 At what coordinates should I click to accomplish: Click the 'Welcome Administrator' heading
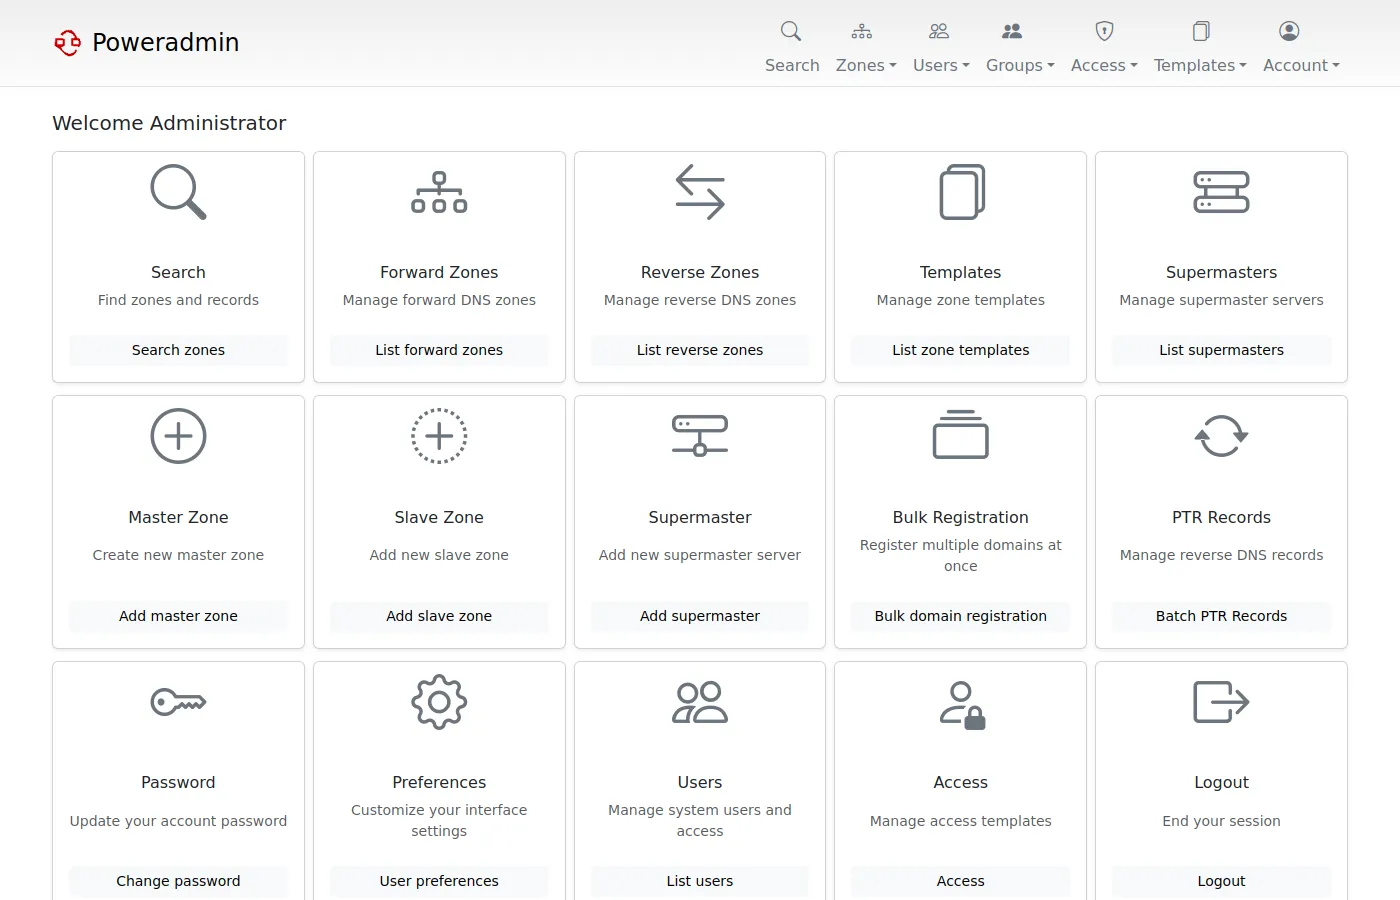tap(169, 123)
